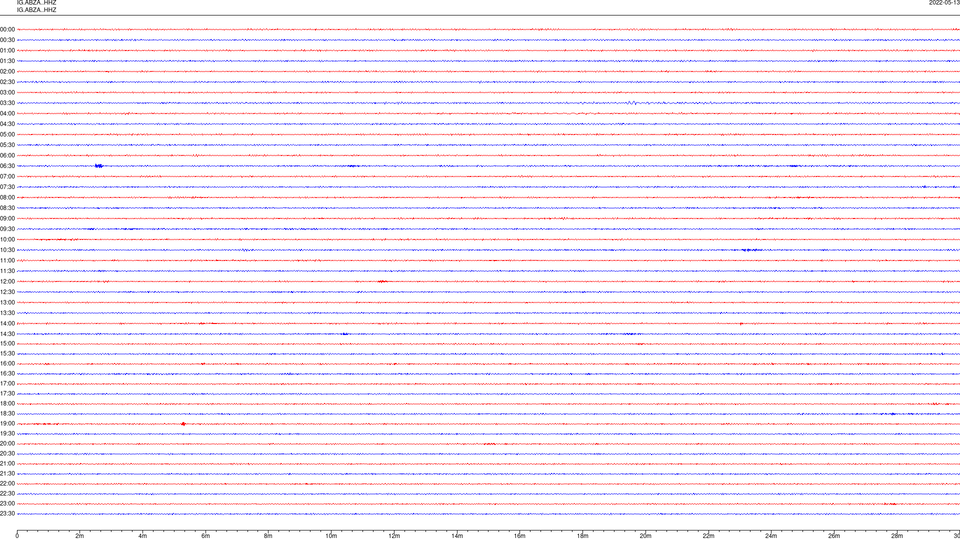
Task: Pick the 10m axis tick label
Action: click(x=331, y=536)
